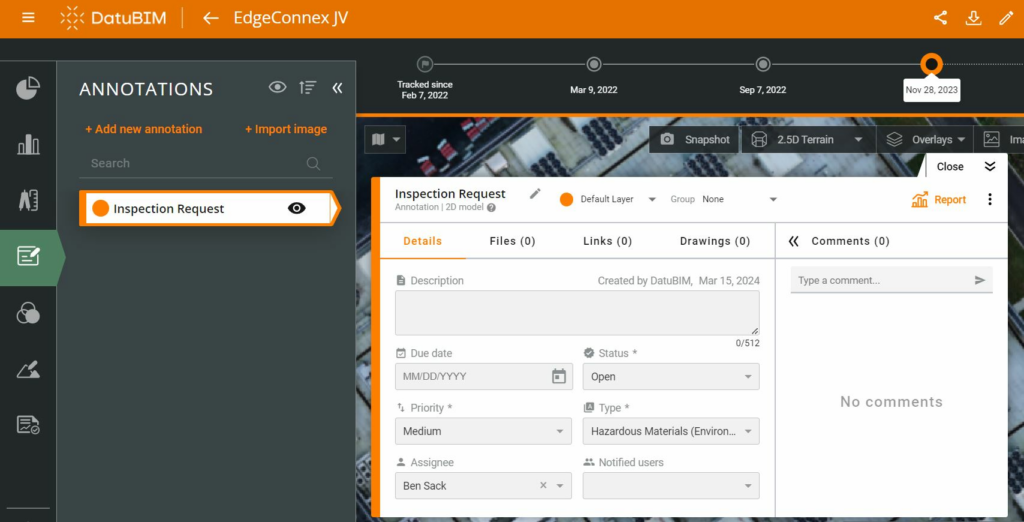Open the ruler measurement tools sidebar icon
The width and height of the screenshot is (1024, 522).
[28, 201]
